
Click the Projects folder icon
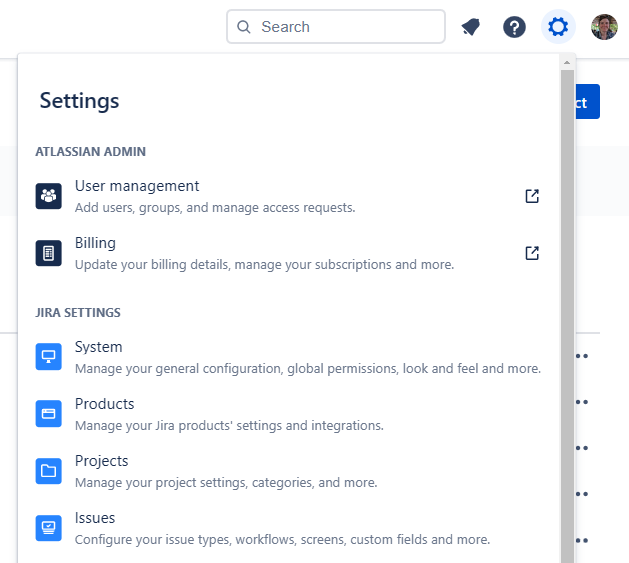(49, 471)
